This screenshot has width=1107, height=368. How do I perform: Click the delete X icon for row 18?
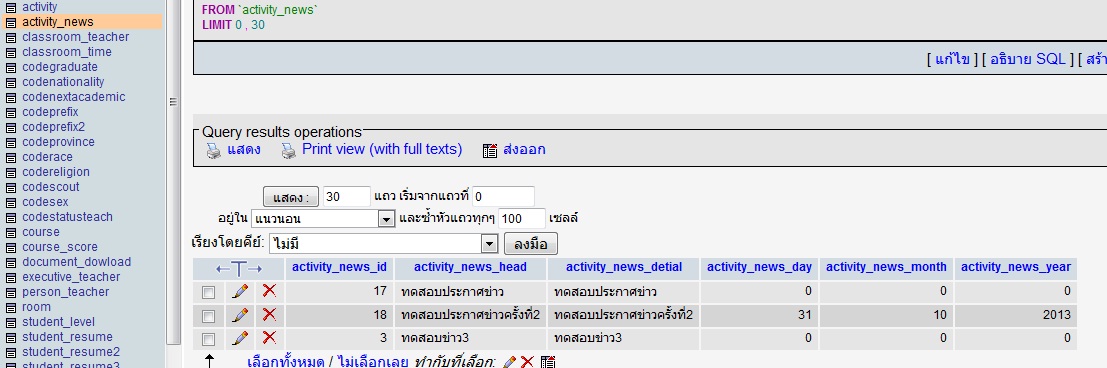click(x=269, y=314)
